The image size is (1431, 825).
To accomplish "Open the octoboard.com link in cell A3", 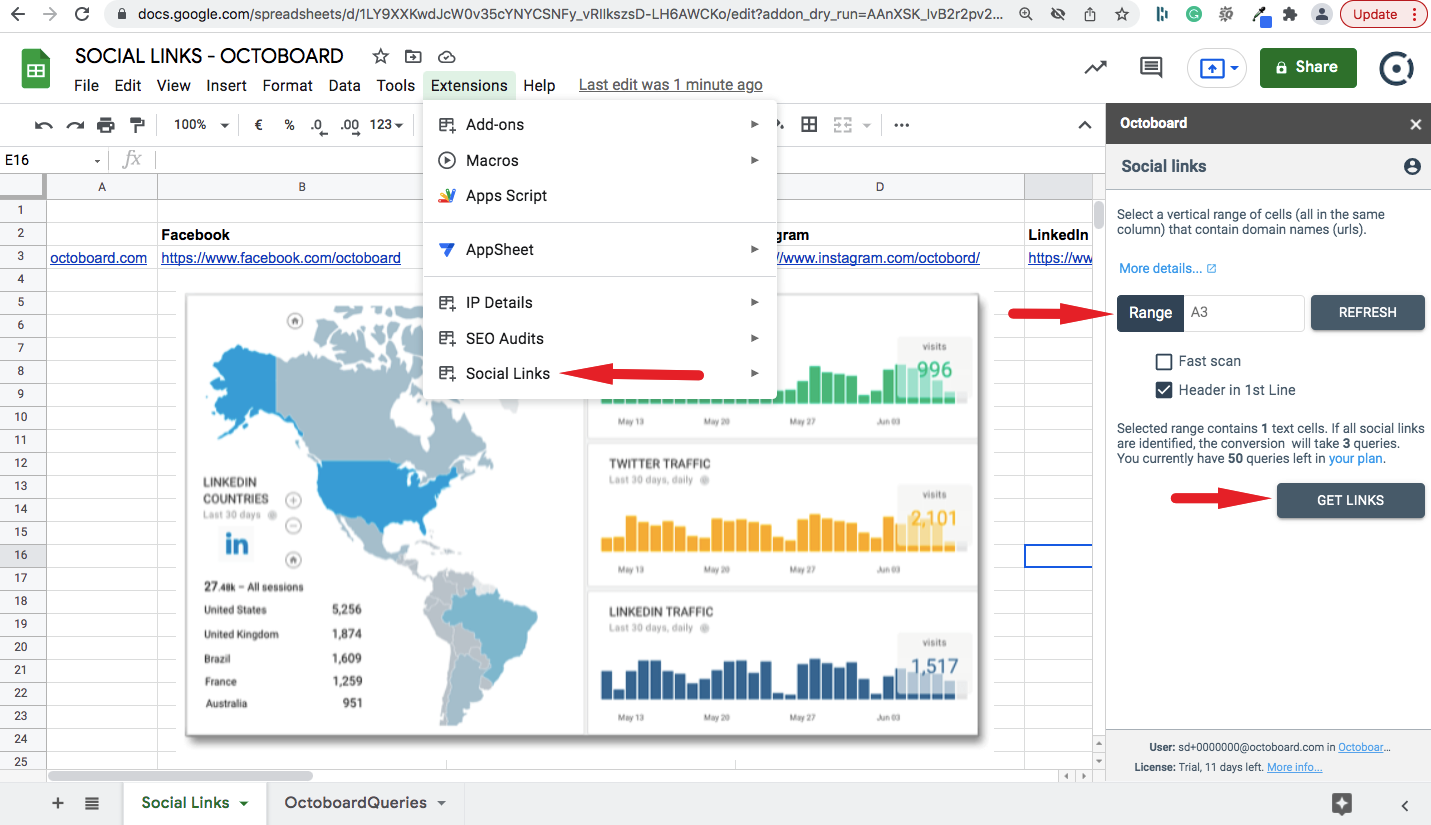I will (x=98, y=258).
